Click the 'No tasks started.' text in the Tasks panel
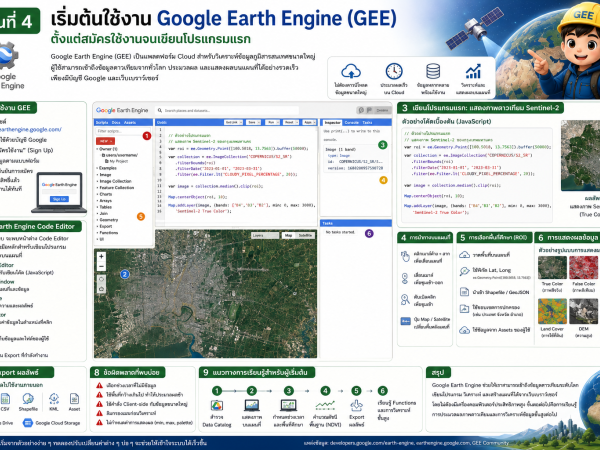The image size is (600, 450). pyautogui.click(x=340, y=232)
